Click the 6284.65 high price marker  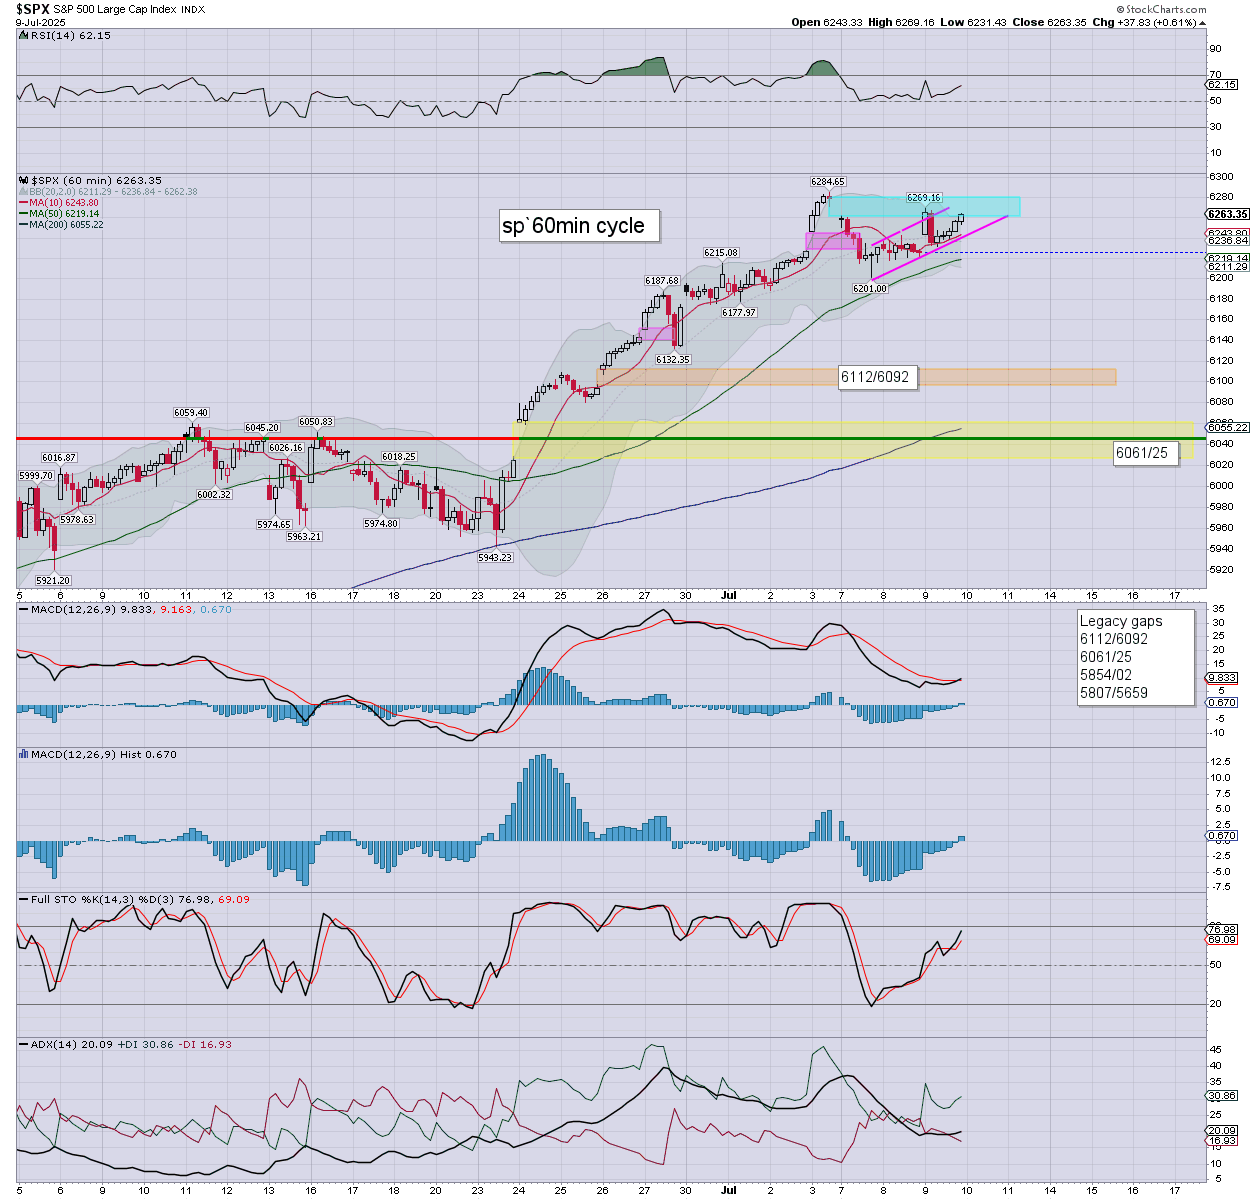827,182
